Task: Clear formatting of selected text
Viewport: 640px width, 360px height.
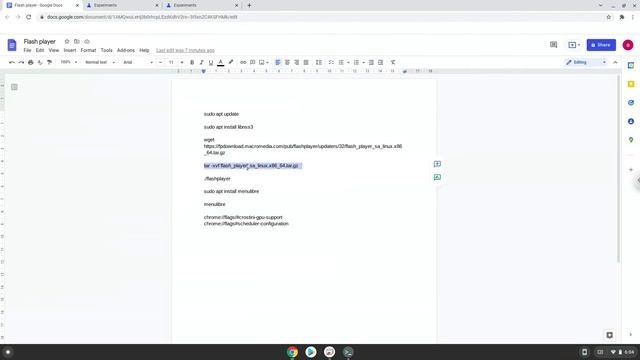Action: [393, 62]
